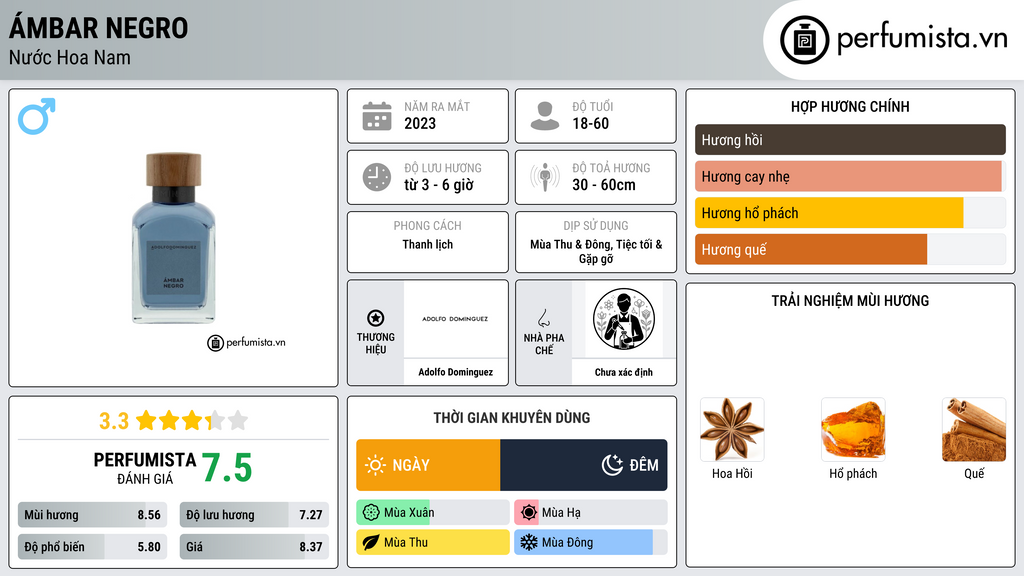
Task: Click the Mùa Thu season bar
Action: click(433, 542)
